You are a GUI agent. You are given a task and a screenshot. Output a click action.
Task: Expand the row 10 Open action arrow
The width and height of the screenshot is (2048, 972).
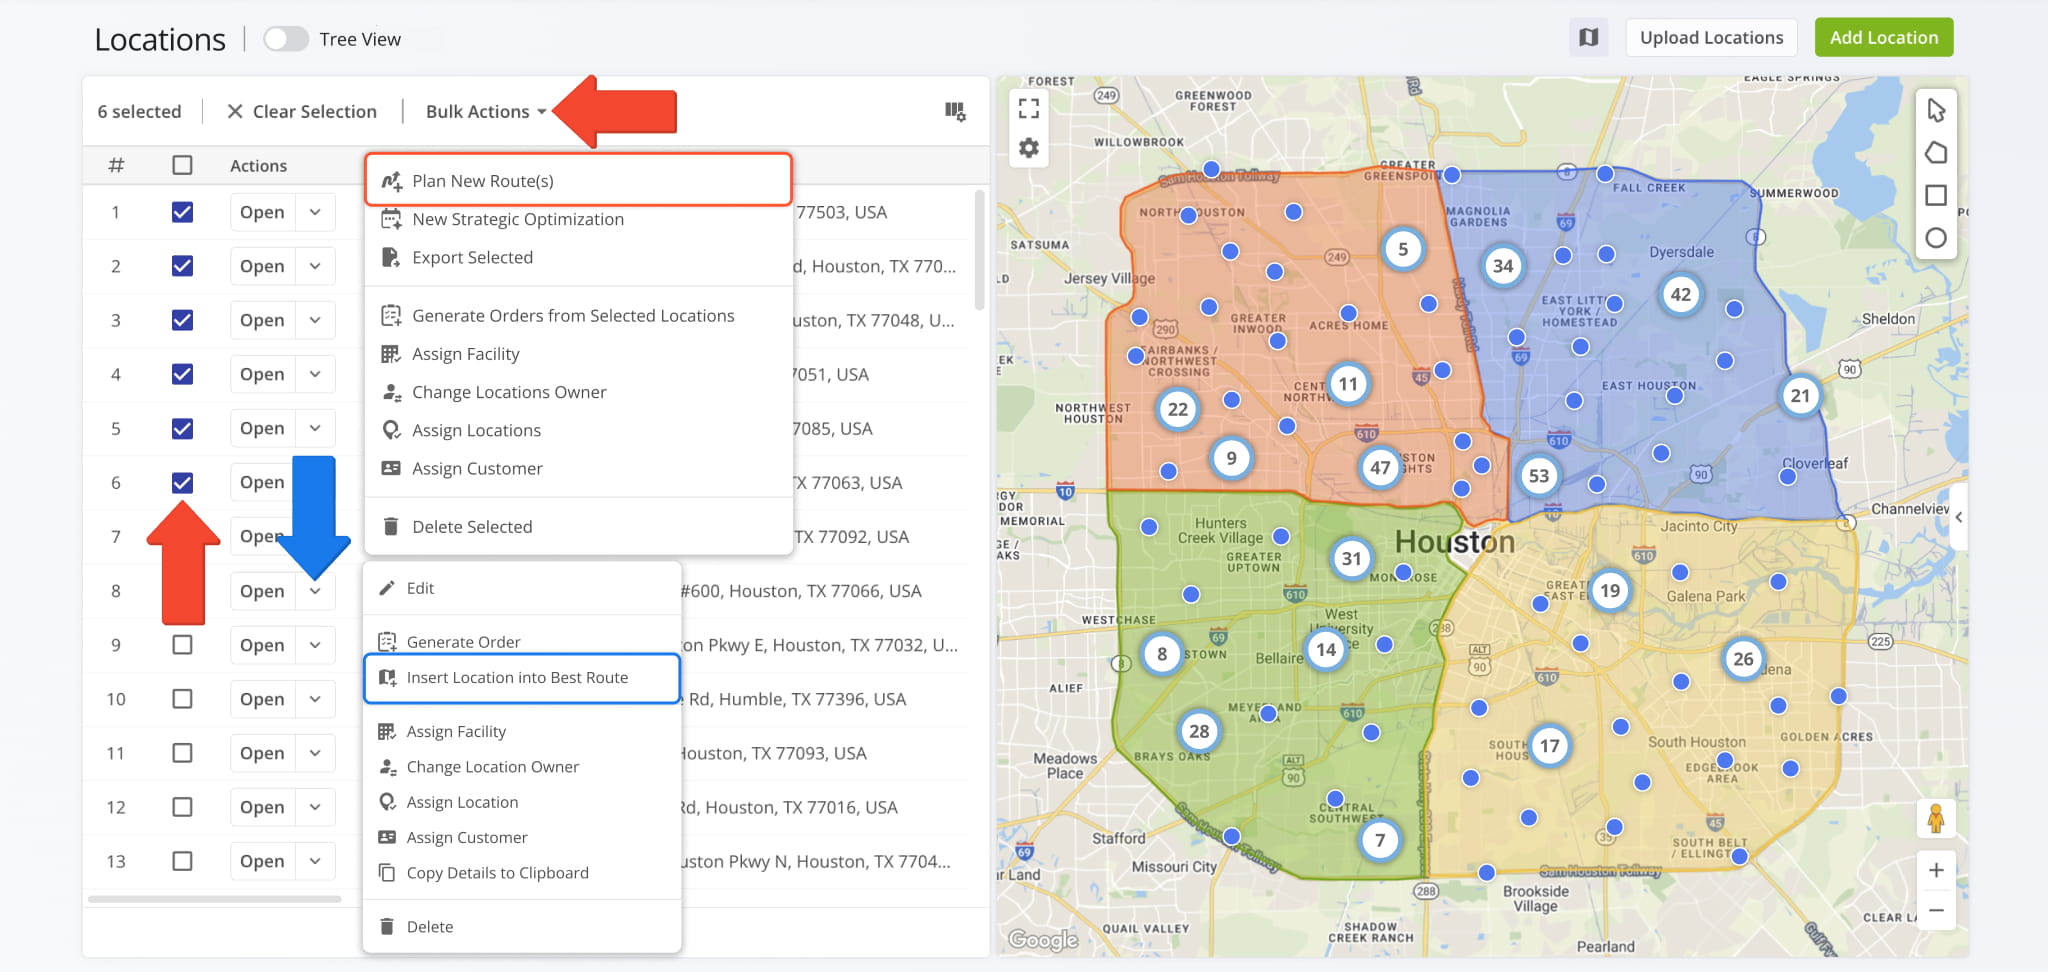click(315, 699)
